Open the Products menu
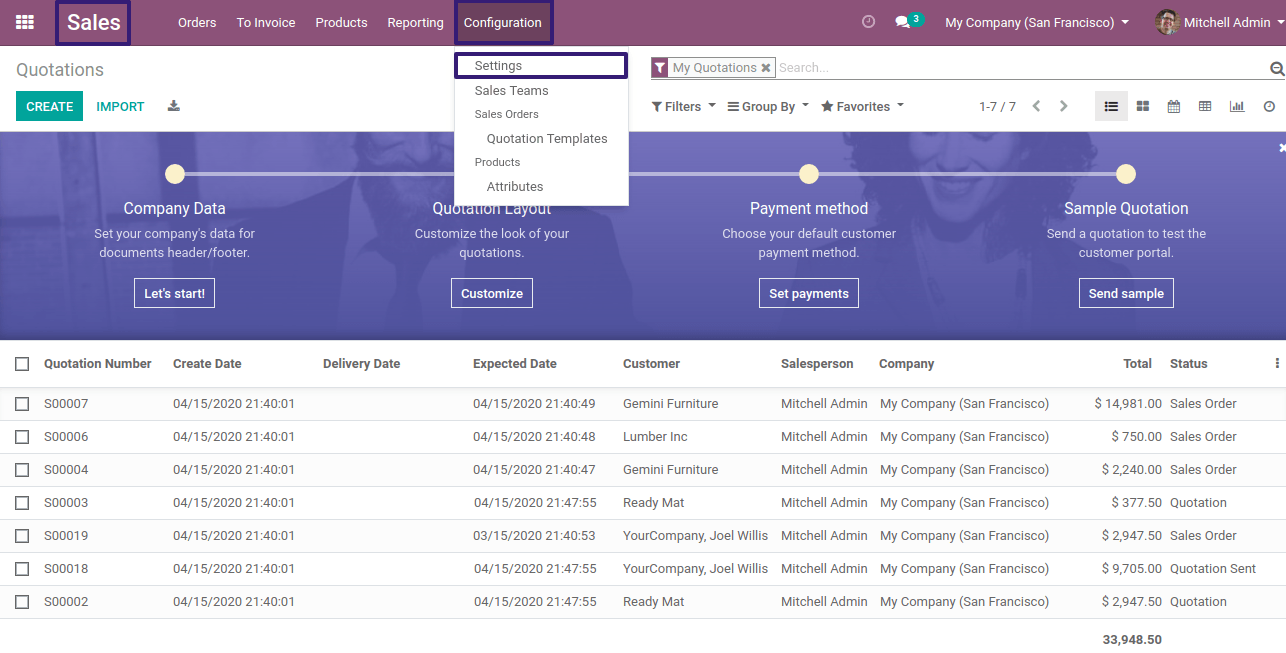The height and width of the screenshot is (653, 1286). click(x=341, y=22)
